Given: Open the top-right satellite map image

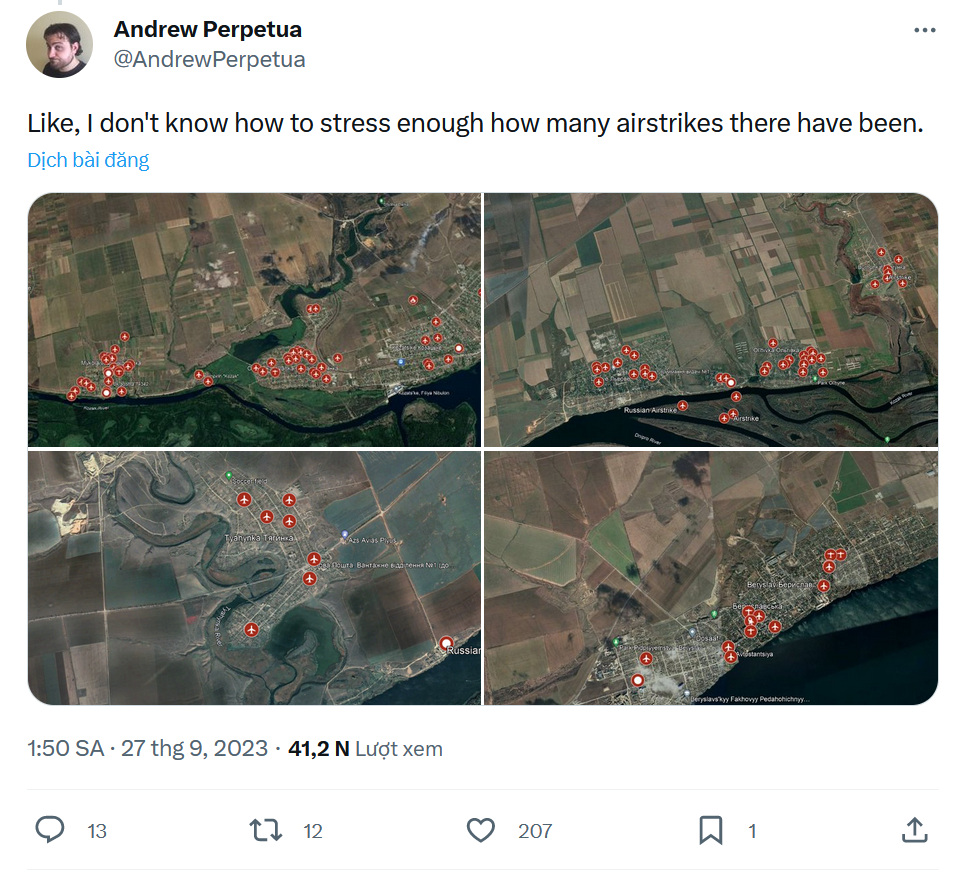Looking at the screenshot, I should coord(711,319).
